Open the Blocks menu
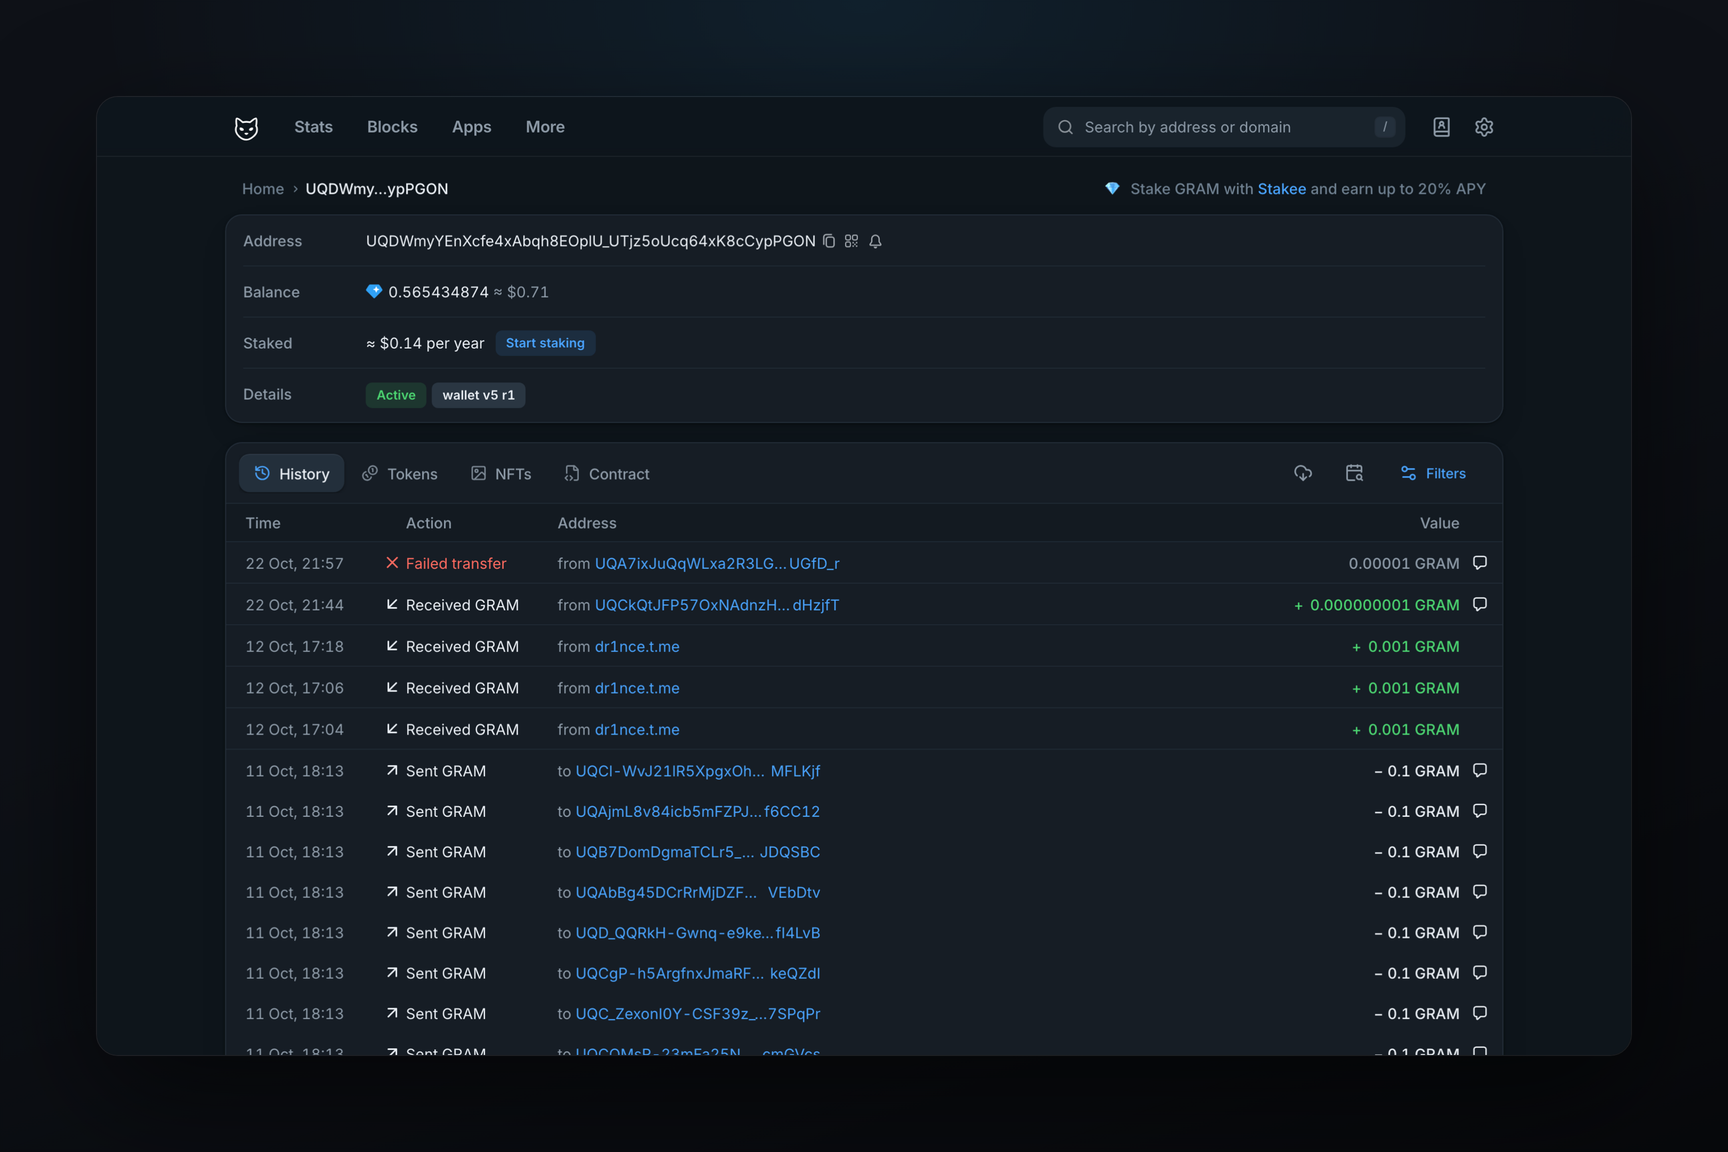The height and width of the screenshot is (1152, 1728). [x=392, y=127]
